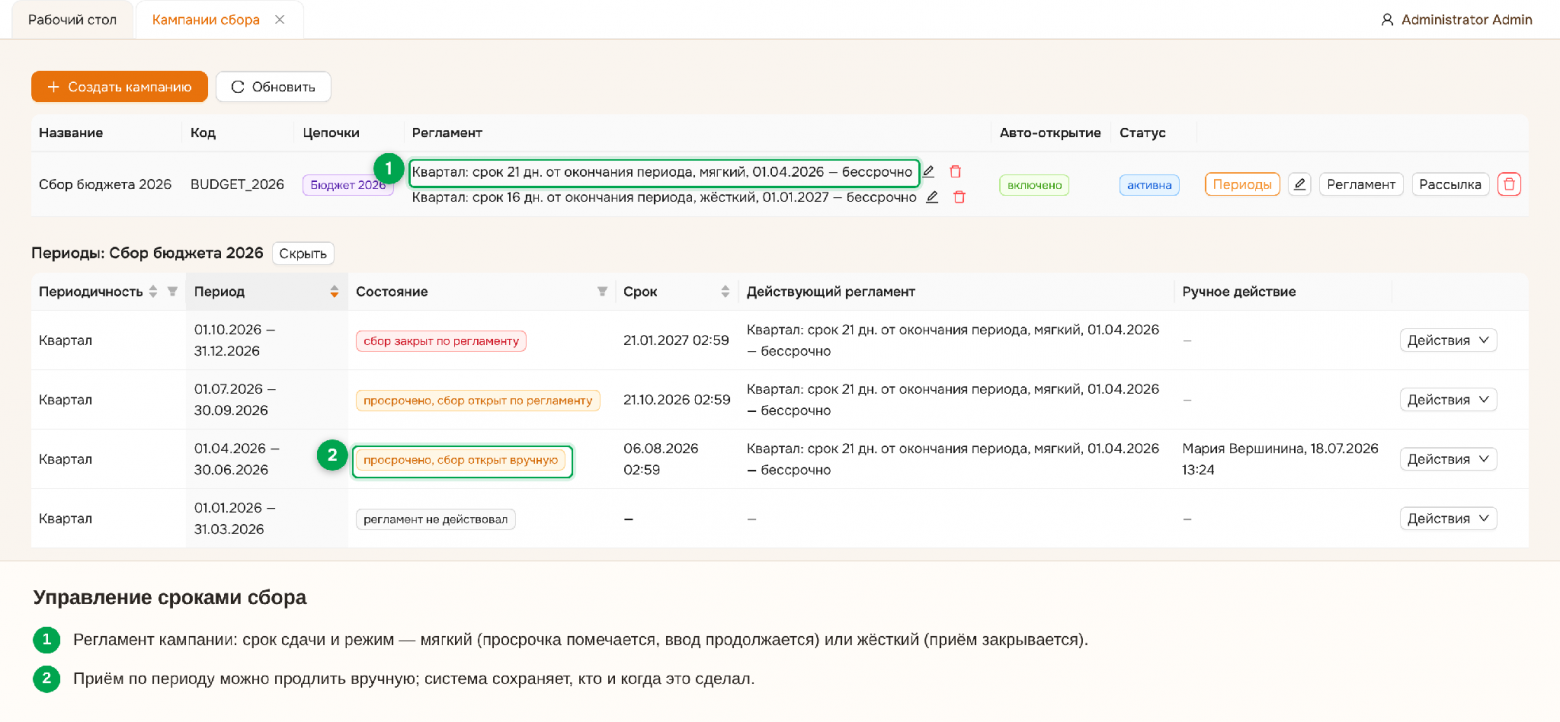
Task: Sort periods table by Период
Action: coord(334,292)
